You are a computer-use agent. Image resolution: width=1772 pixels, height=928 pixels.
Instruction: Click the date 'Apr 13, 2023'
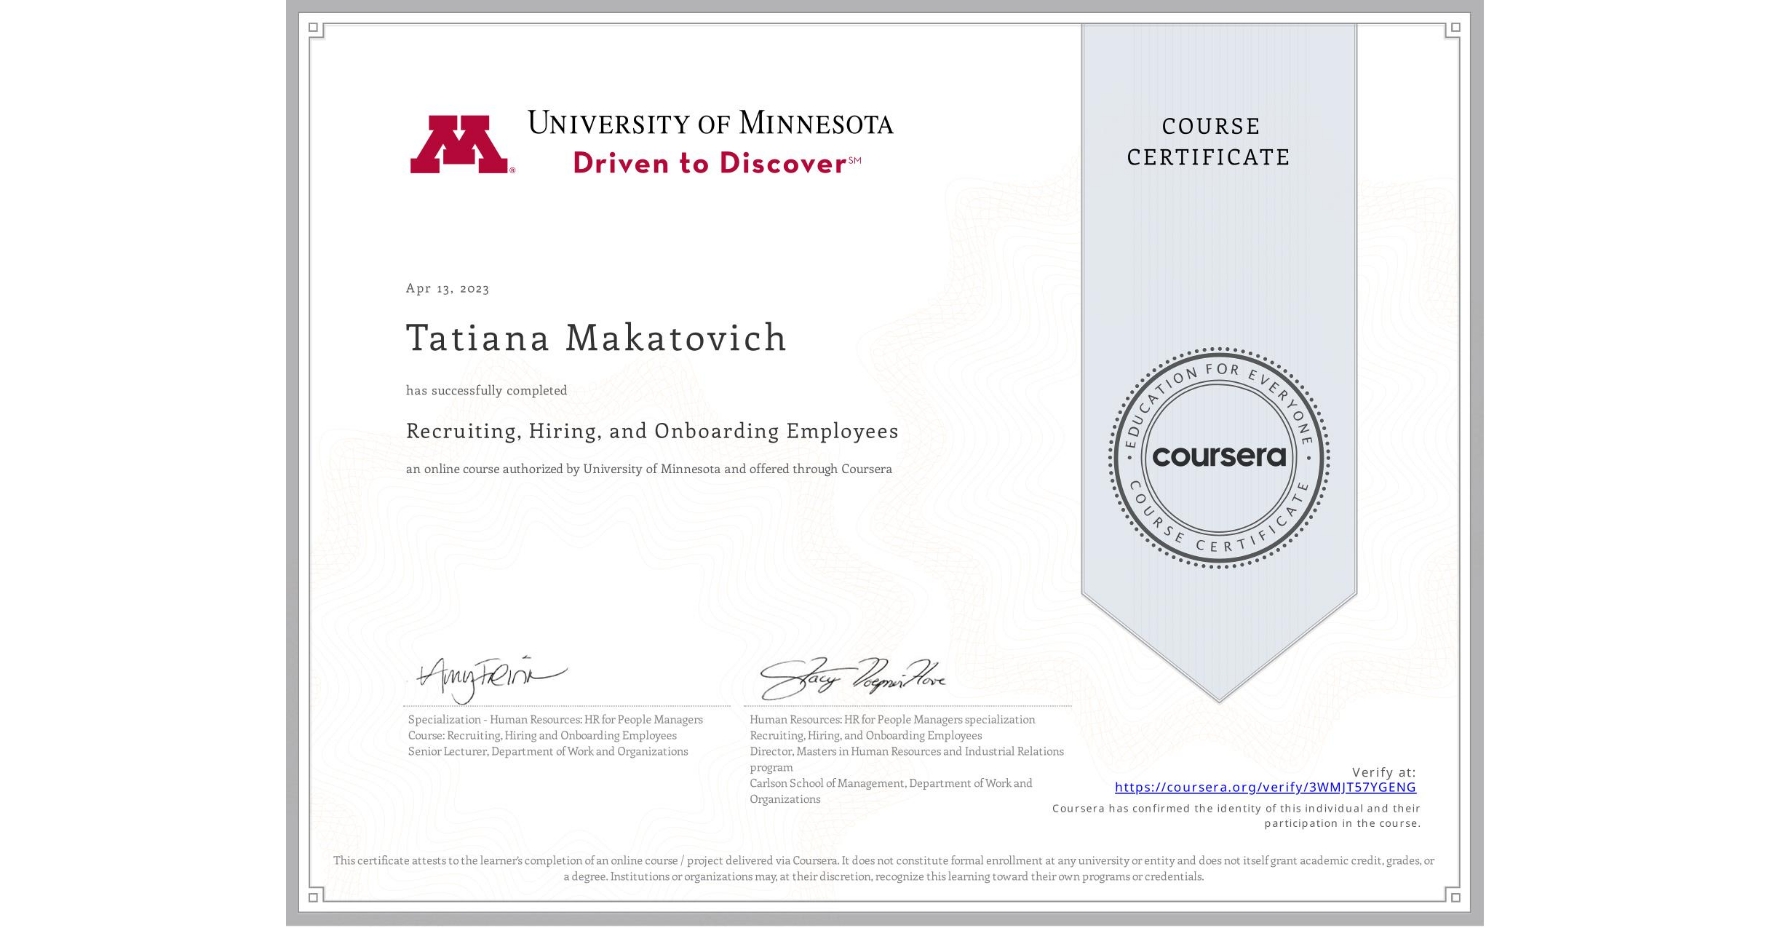447,288
